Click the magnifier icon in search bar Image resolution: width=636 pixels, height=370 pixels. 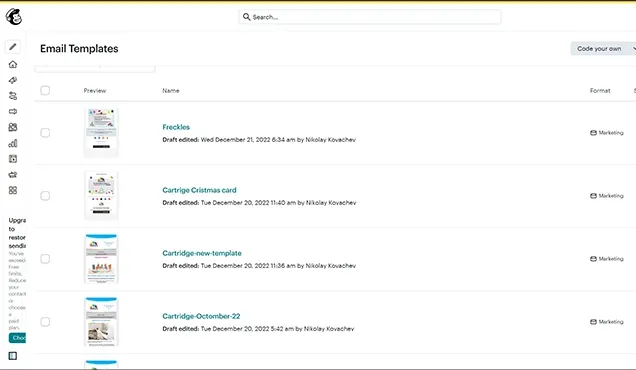pyautogui.click(x=246, y=17)
